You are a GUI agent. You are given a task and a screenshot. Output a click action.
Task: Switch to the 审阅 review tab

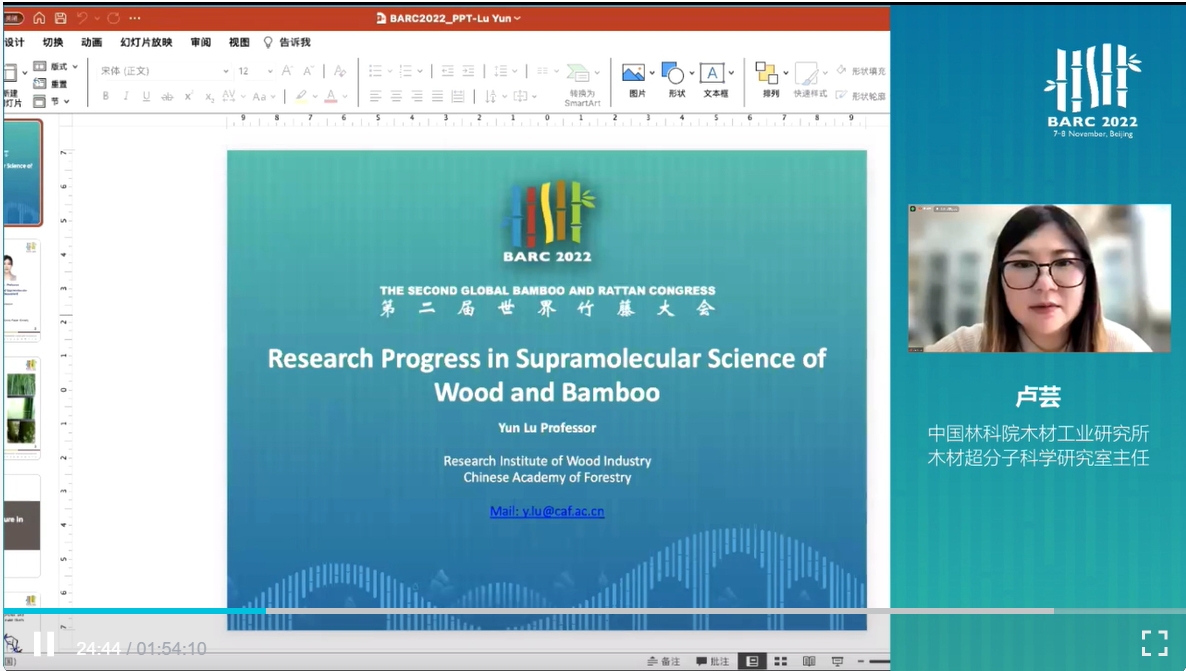point(200,42)
